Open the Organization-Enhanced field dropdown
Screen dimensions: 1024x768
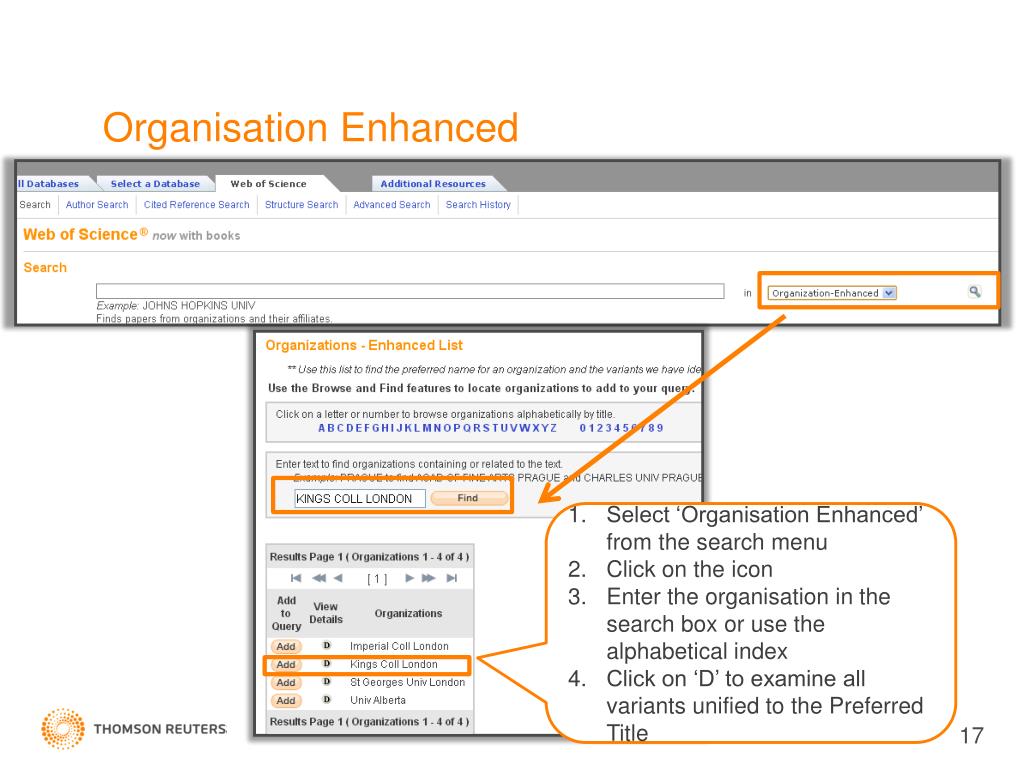click(x=832, y=293)
